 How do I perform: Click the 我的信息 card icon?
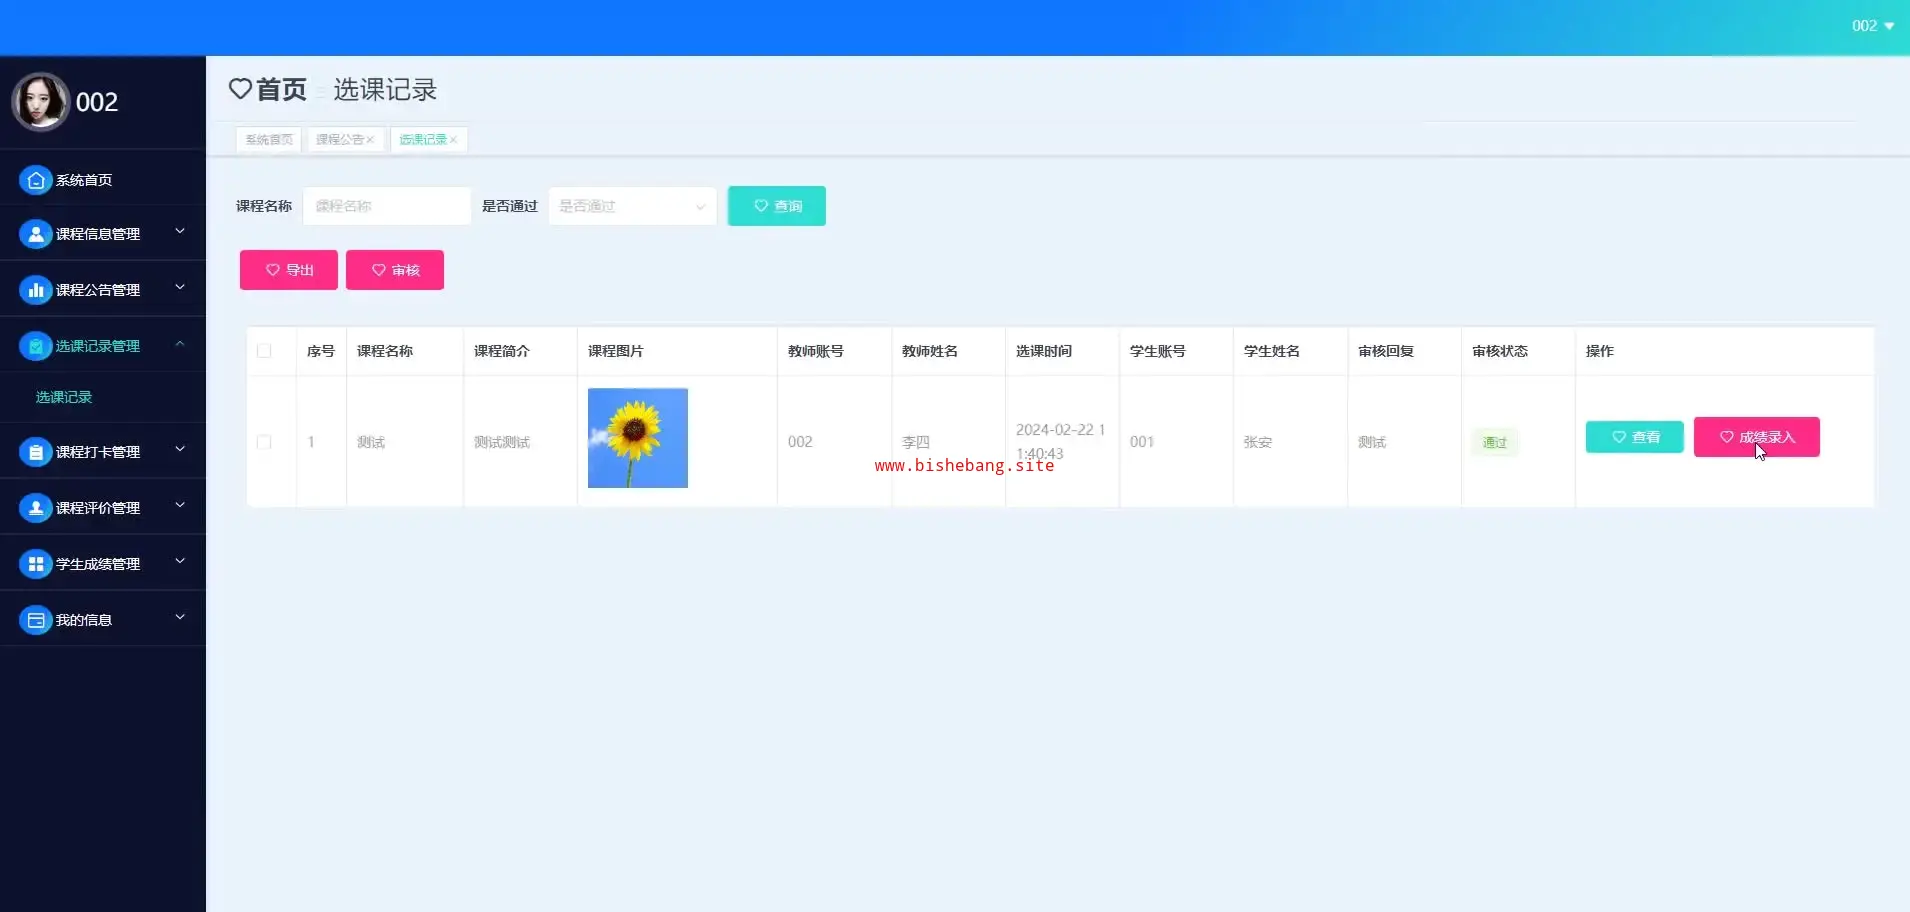point(36,620)
